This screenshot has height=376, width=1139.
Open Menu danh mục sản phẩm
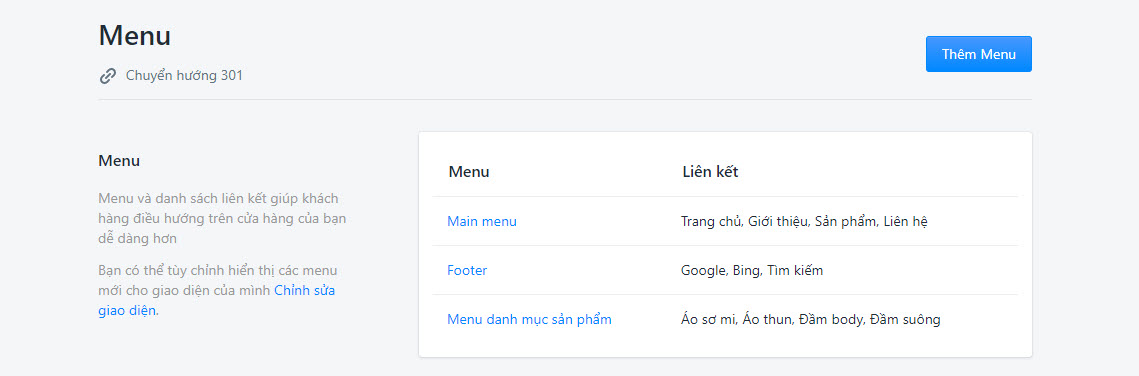click(x=529, y=319)
